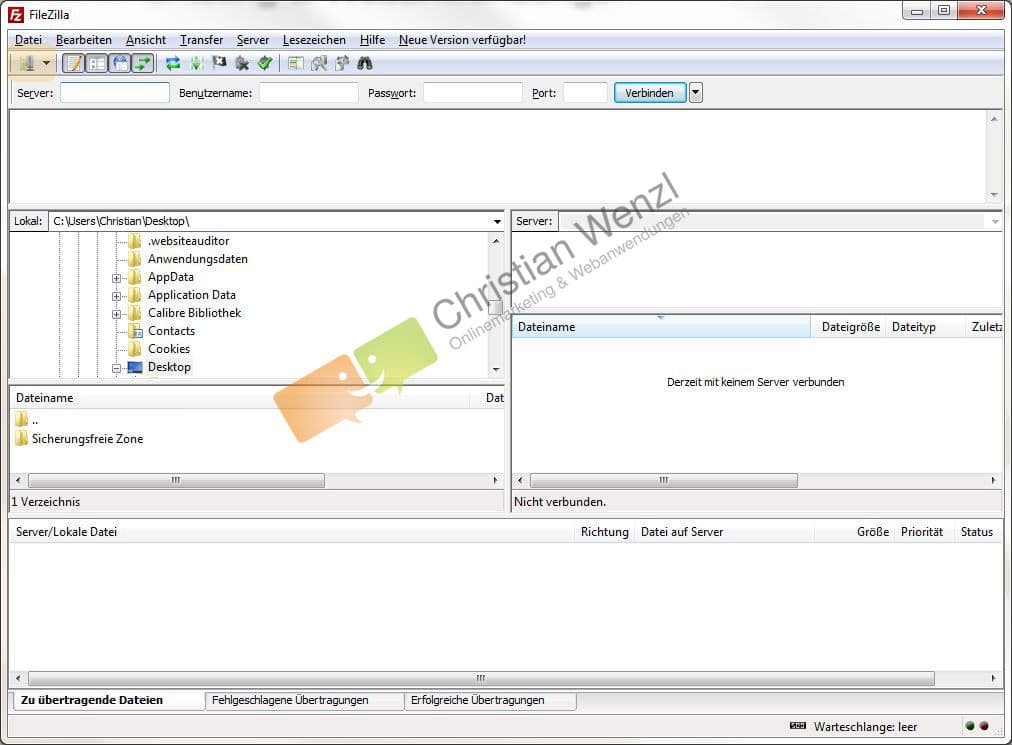Open directory listing filters dialog icon
The height and width of the screenshot is (745, 1012).
296,63
